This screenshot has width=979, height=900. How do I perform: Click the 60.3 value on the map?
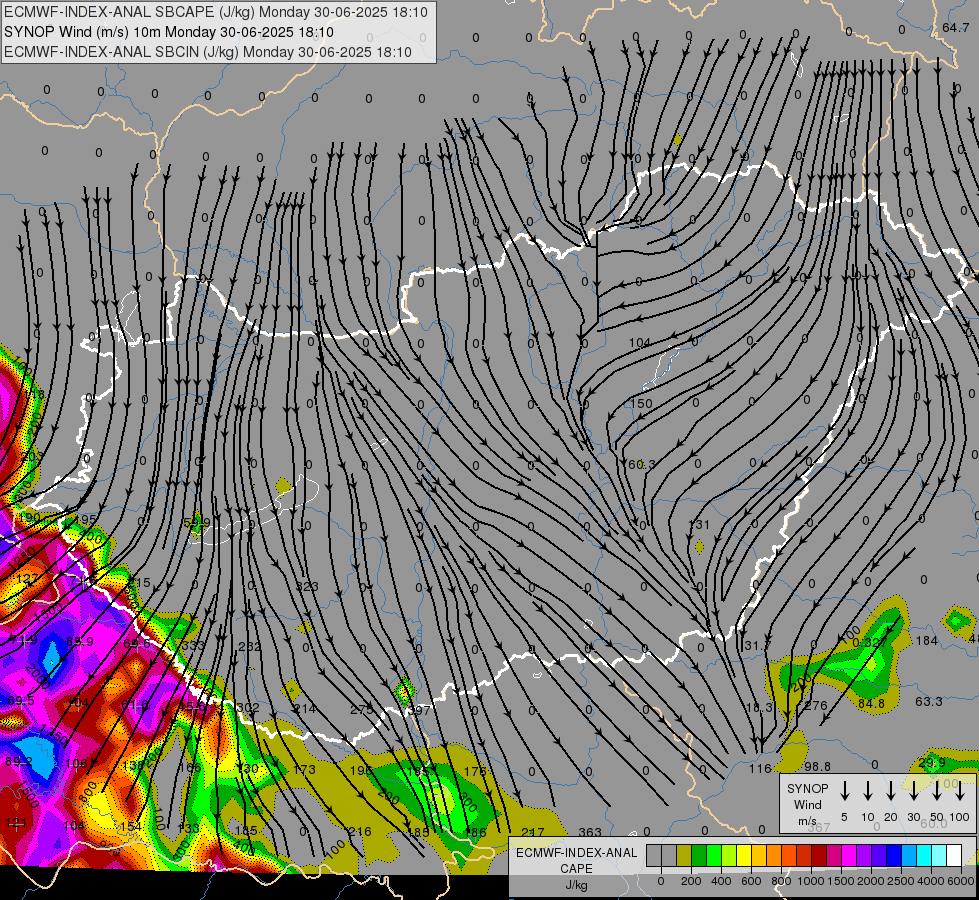pos(642,464)
